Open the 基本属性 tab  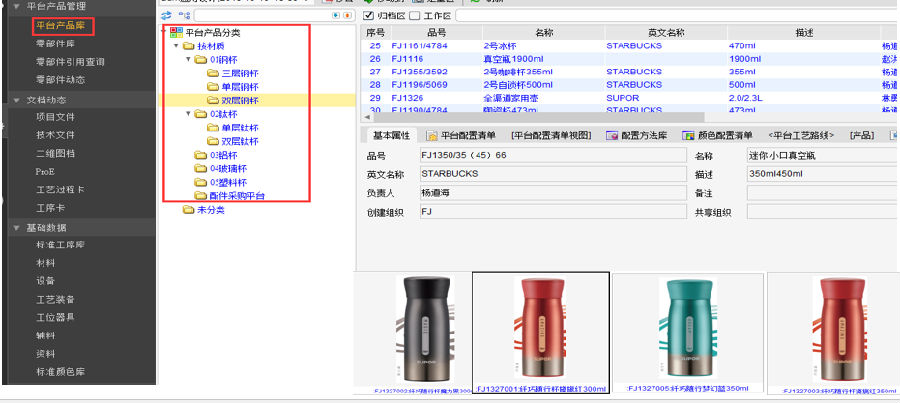391,135
